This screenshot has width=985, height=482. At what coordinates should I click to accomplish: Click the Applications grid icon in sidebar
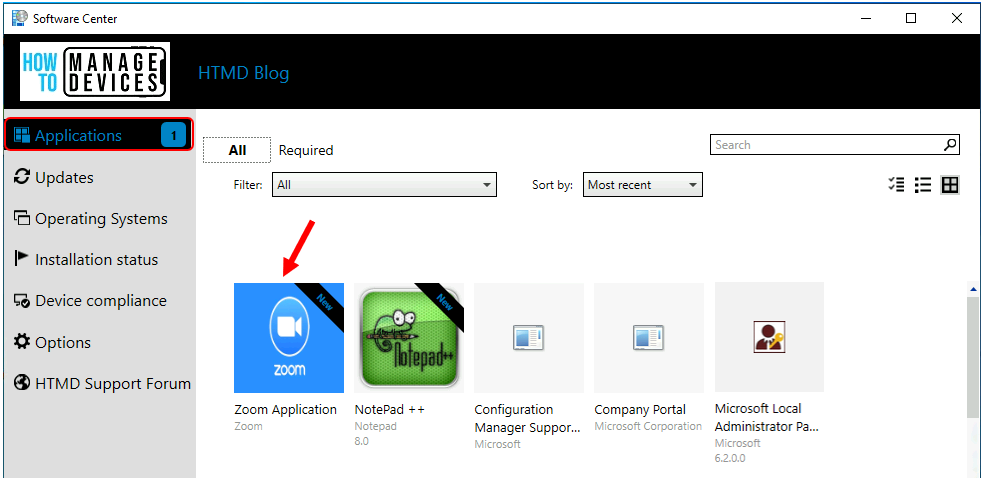[x=22, y=135]
